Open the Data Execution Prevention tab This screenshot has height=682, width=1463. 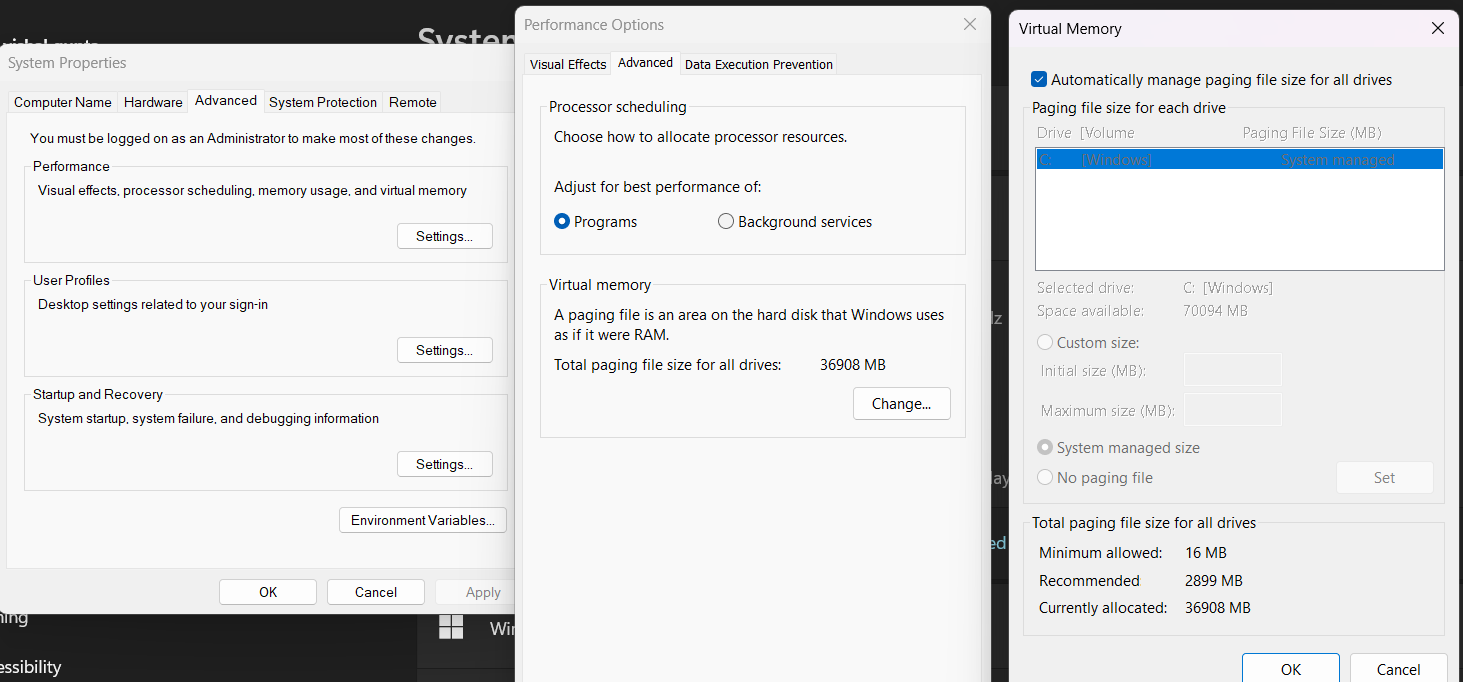click(x=758, y=64)
